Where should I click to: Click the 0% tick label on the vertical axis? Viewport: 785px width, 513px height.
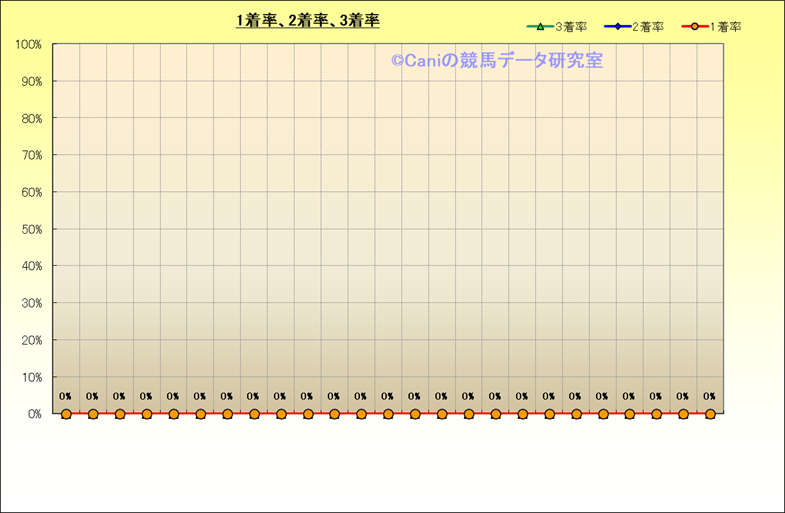tap(33, 414)
